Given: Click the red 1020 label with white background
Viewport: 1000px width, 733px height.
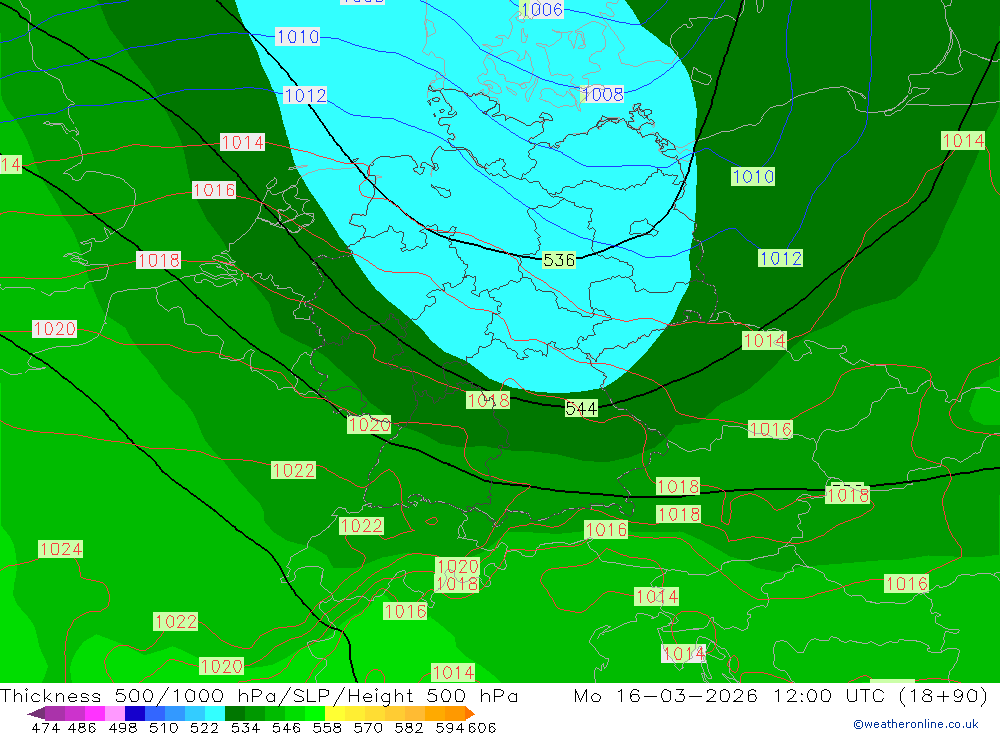Looking at the screenshot, I should click(55, 329).
